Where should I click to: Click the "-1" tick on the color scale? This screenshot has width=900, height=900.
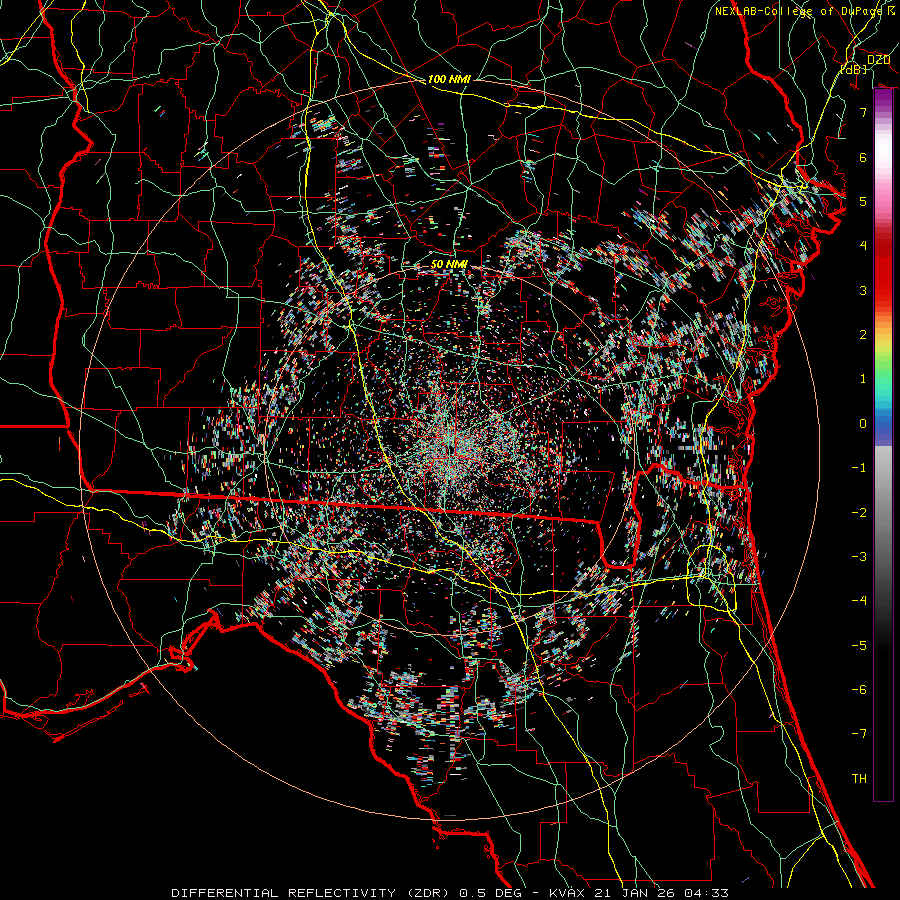[859, 468]
